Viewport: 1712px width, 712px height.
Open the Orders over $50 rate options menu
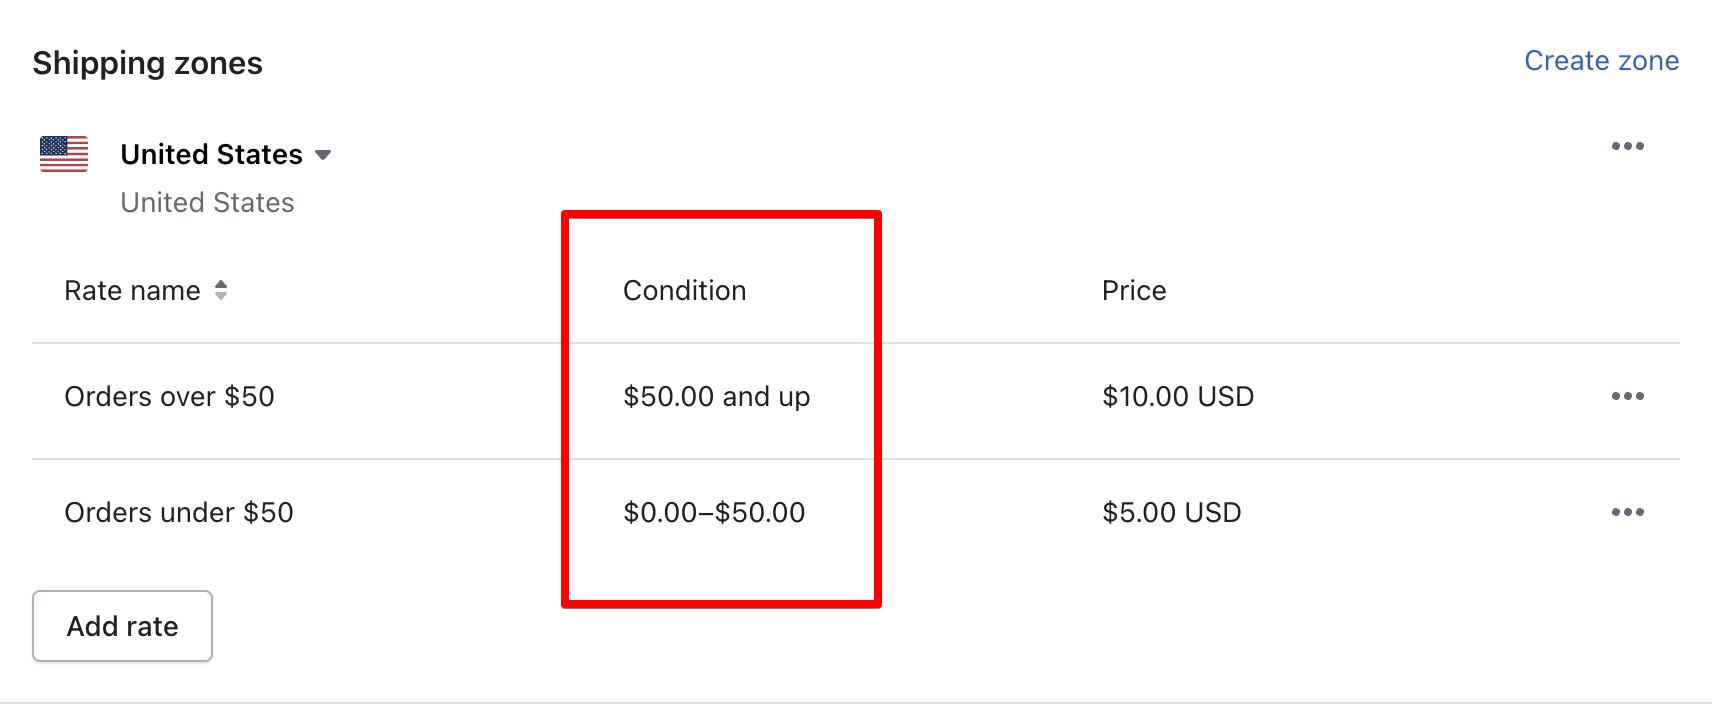[1627, 396]
